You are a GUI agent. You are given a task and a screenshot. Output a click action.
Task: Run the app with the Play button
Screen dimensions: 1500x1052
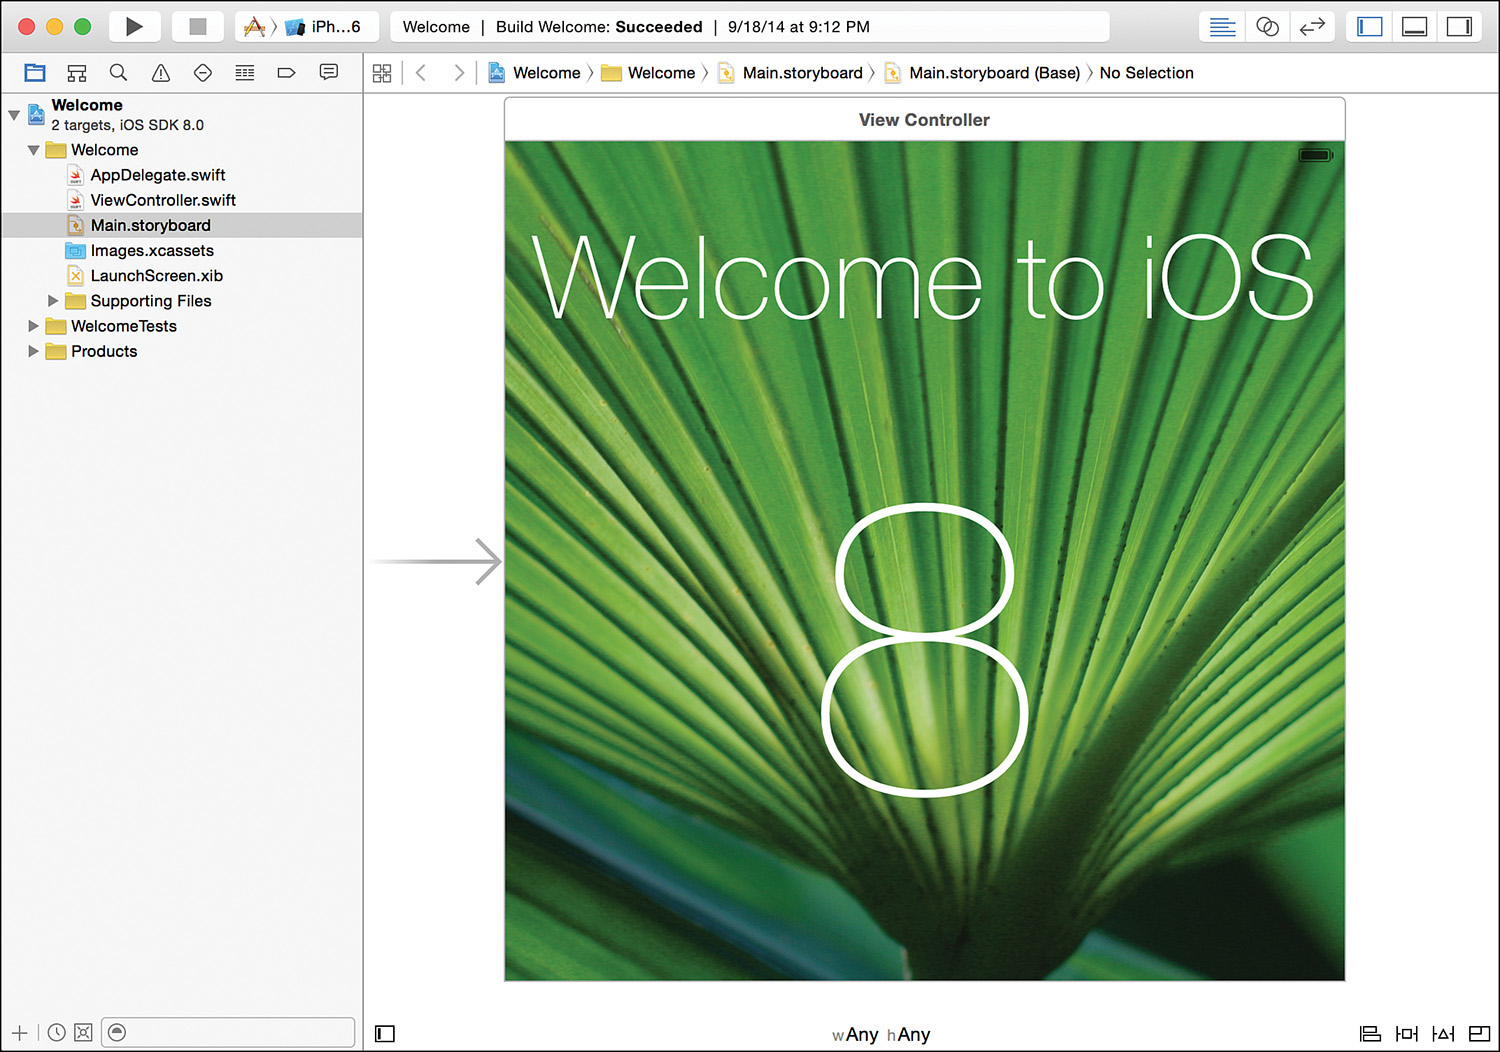tap(134, 27)
